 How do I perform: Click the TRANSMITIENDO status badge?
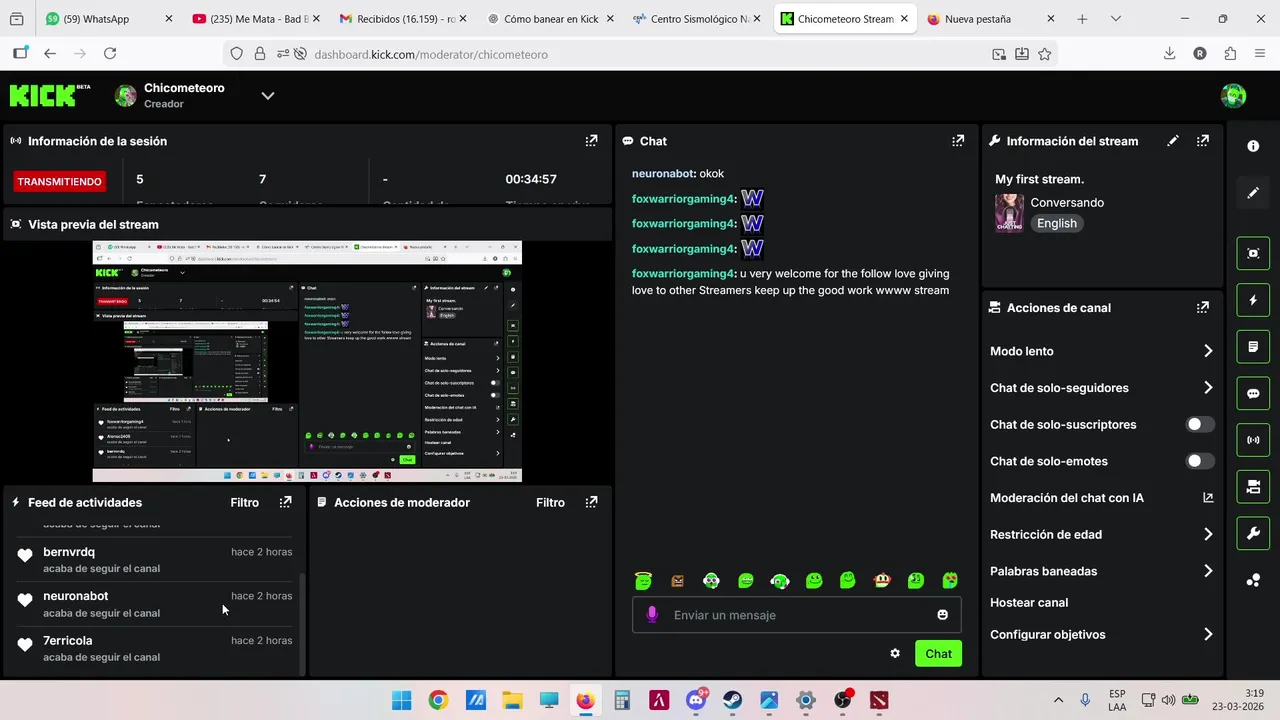(x=59, y=181)
